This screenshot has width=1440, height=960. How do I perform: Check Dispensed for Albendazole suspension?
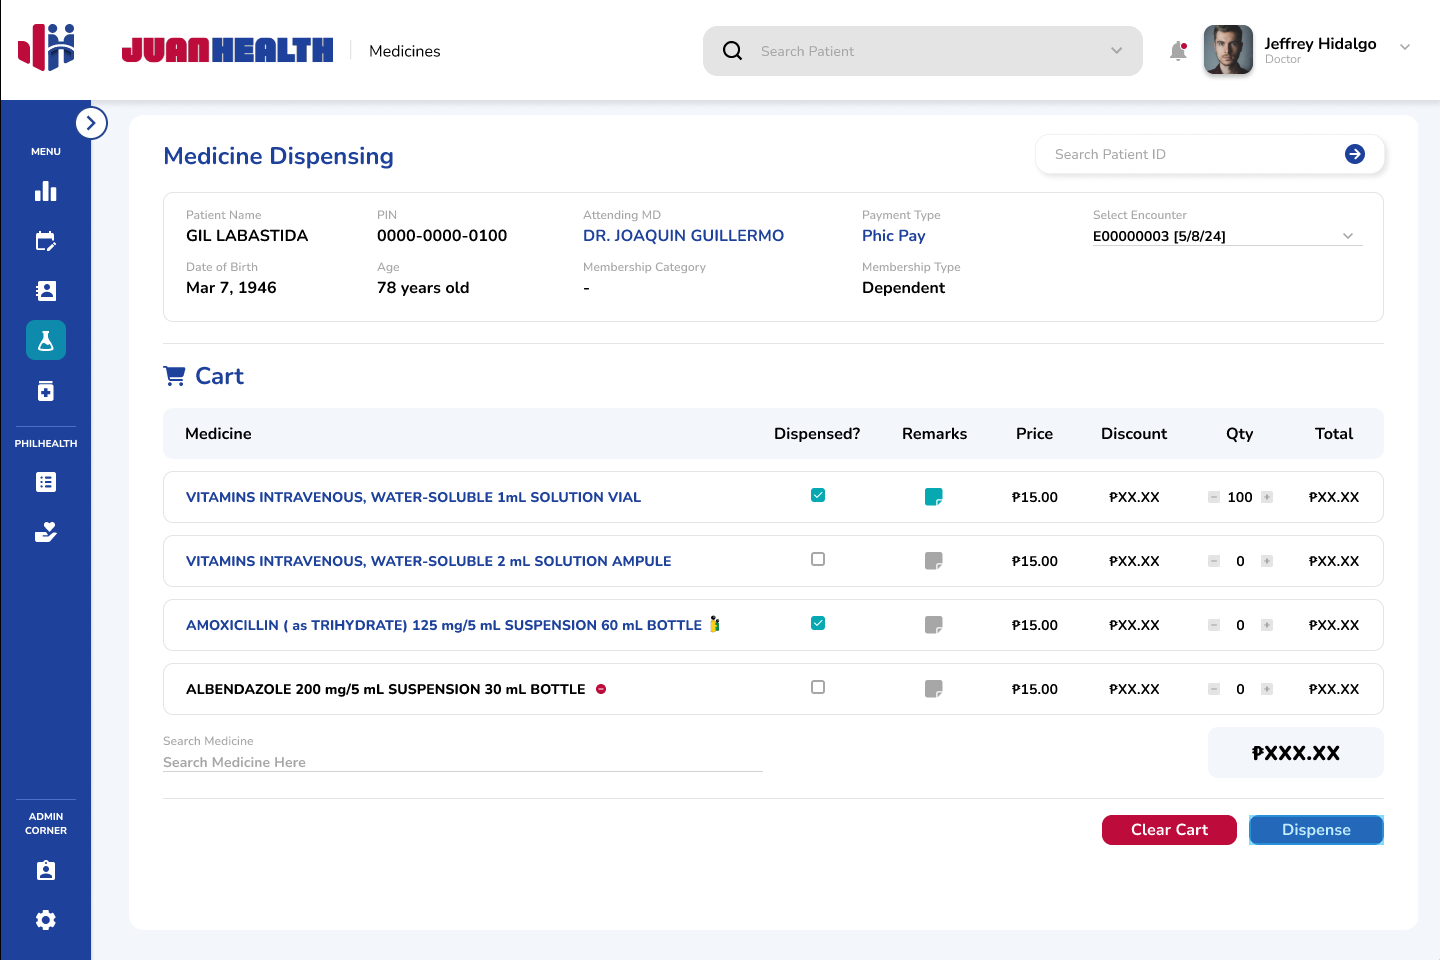[x=818, y=687]
